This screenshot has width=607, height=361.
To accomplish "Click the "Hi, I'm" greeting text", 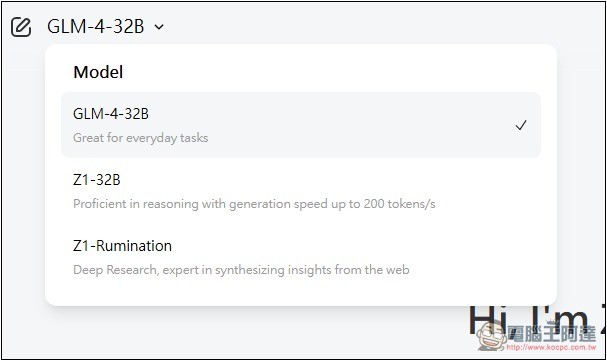I will pos(528,321).
